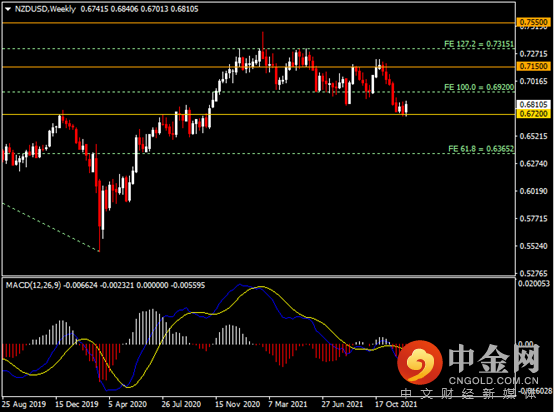Click the MACD(12,26,9) indicator label
This screenshot has width=554, height=412.
[33, 285]
